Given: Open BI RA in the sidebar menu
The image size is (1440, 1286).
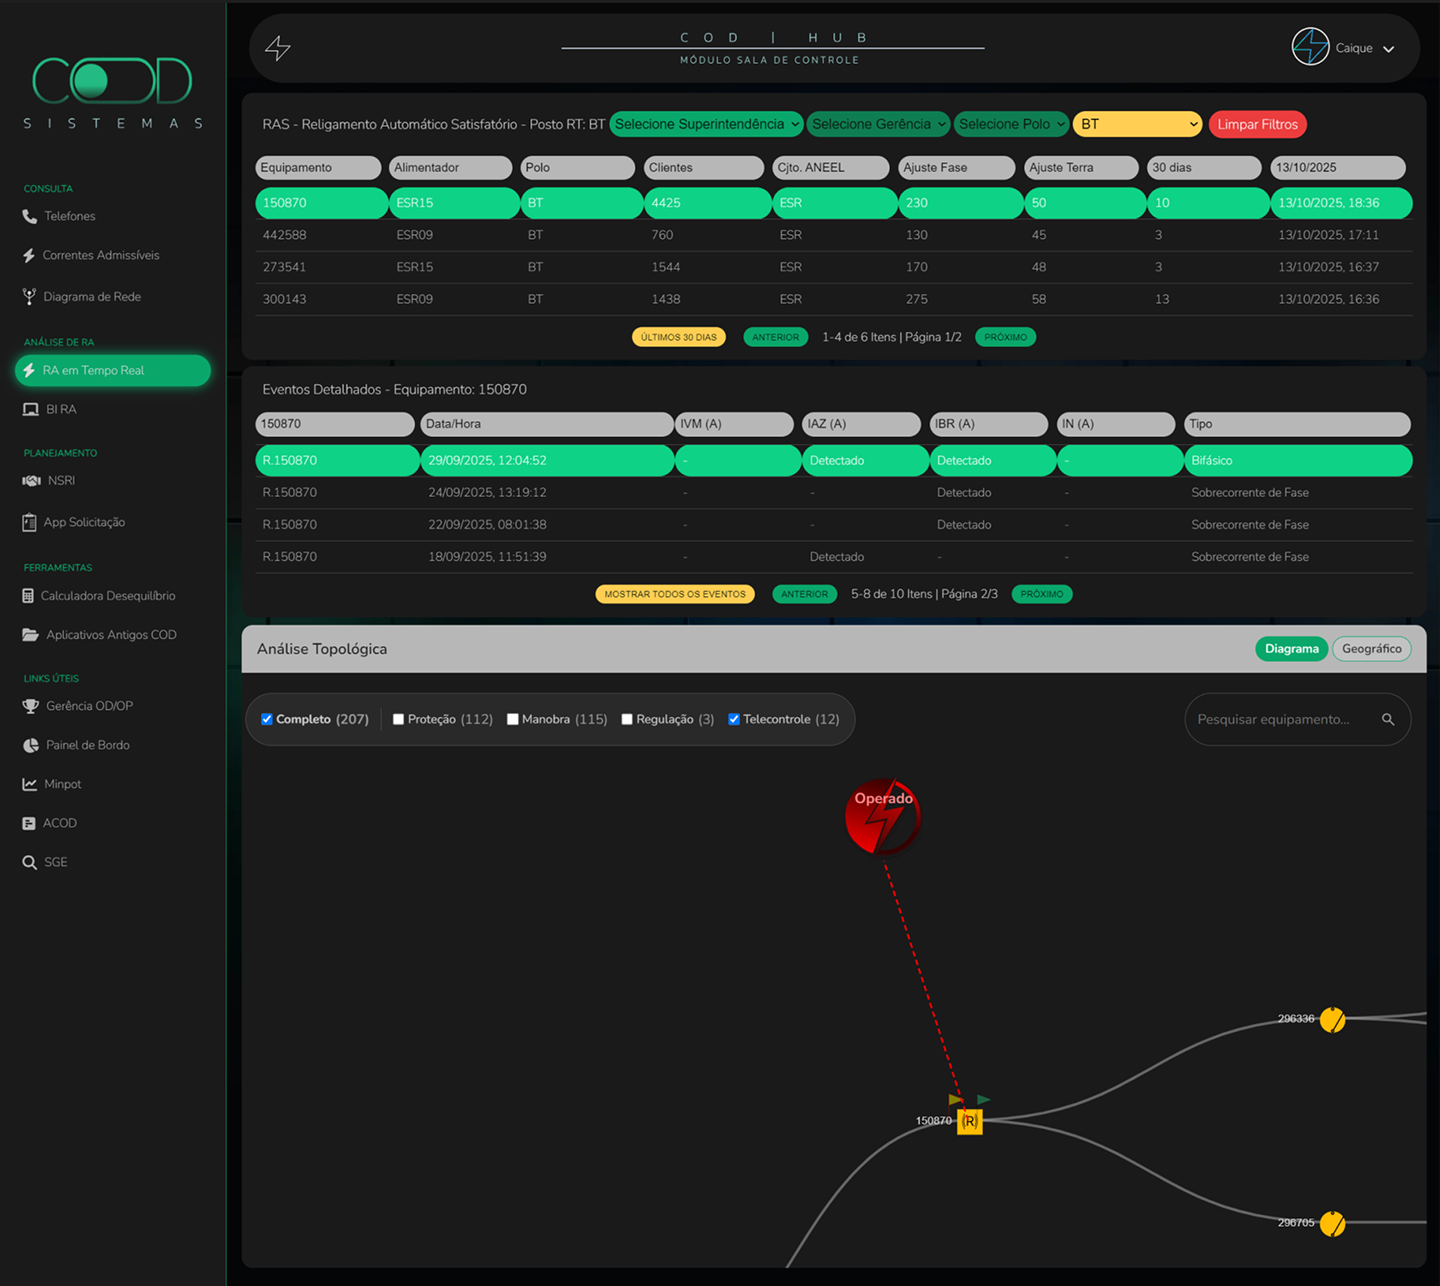Looking at the screenshot, I should (60, 409).
